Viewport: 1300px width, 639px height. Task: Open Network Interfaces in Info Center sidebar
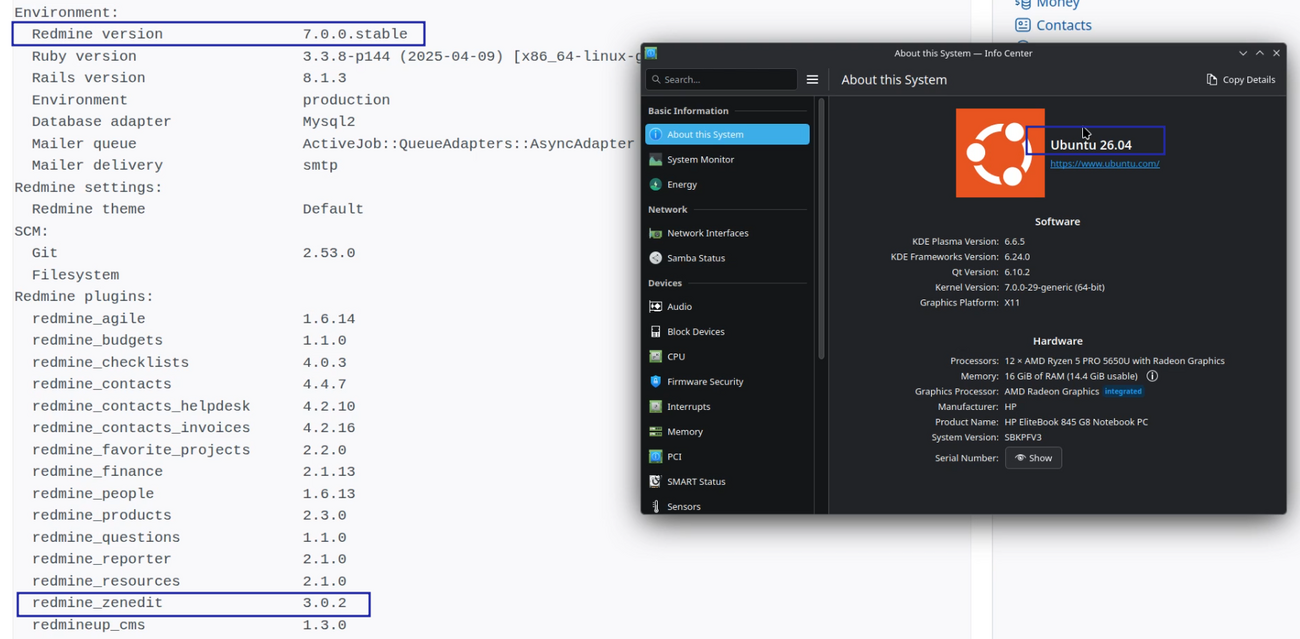[727, 233]
